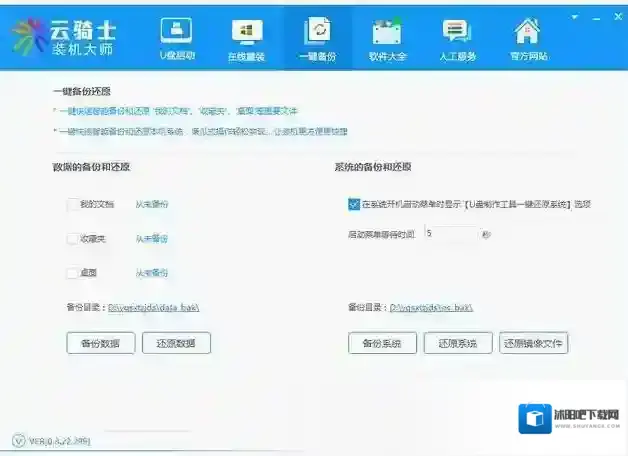Screen dimensions: 628x456
Task: Click the 还原数据 button
Action: coord(176,343)
